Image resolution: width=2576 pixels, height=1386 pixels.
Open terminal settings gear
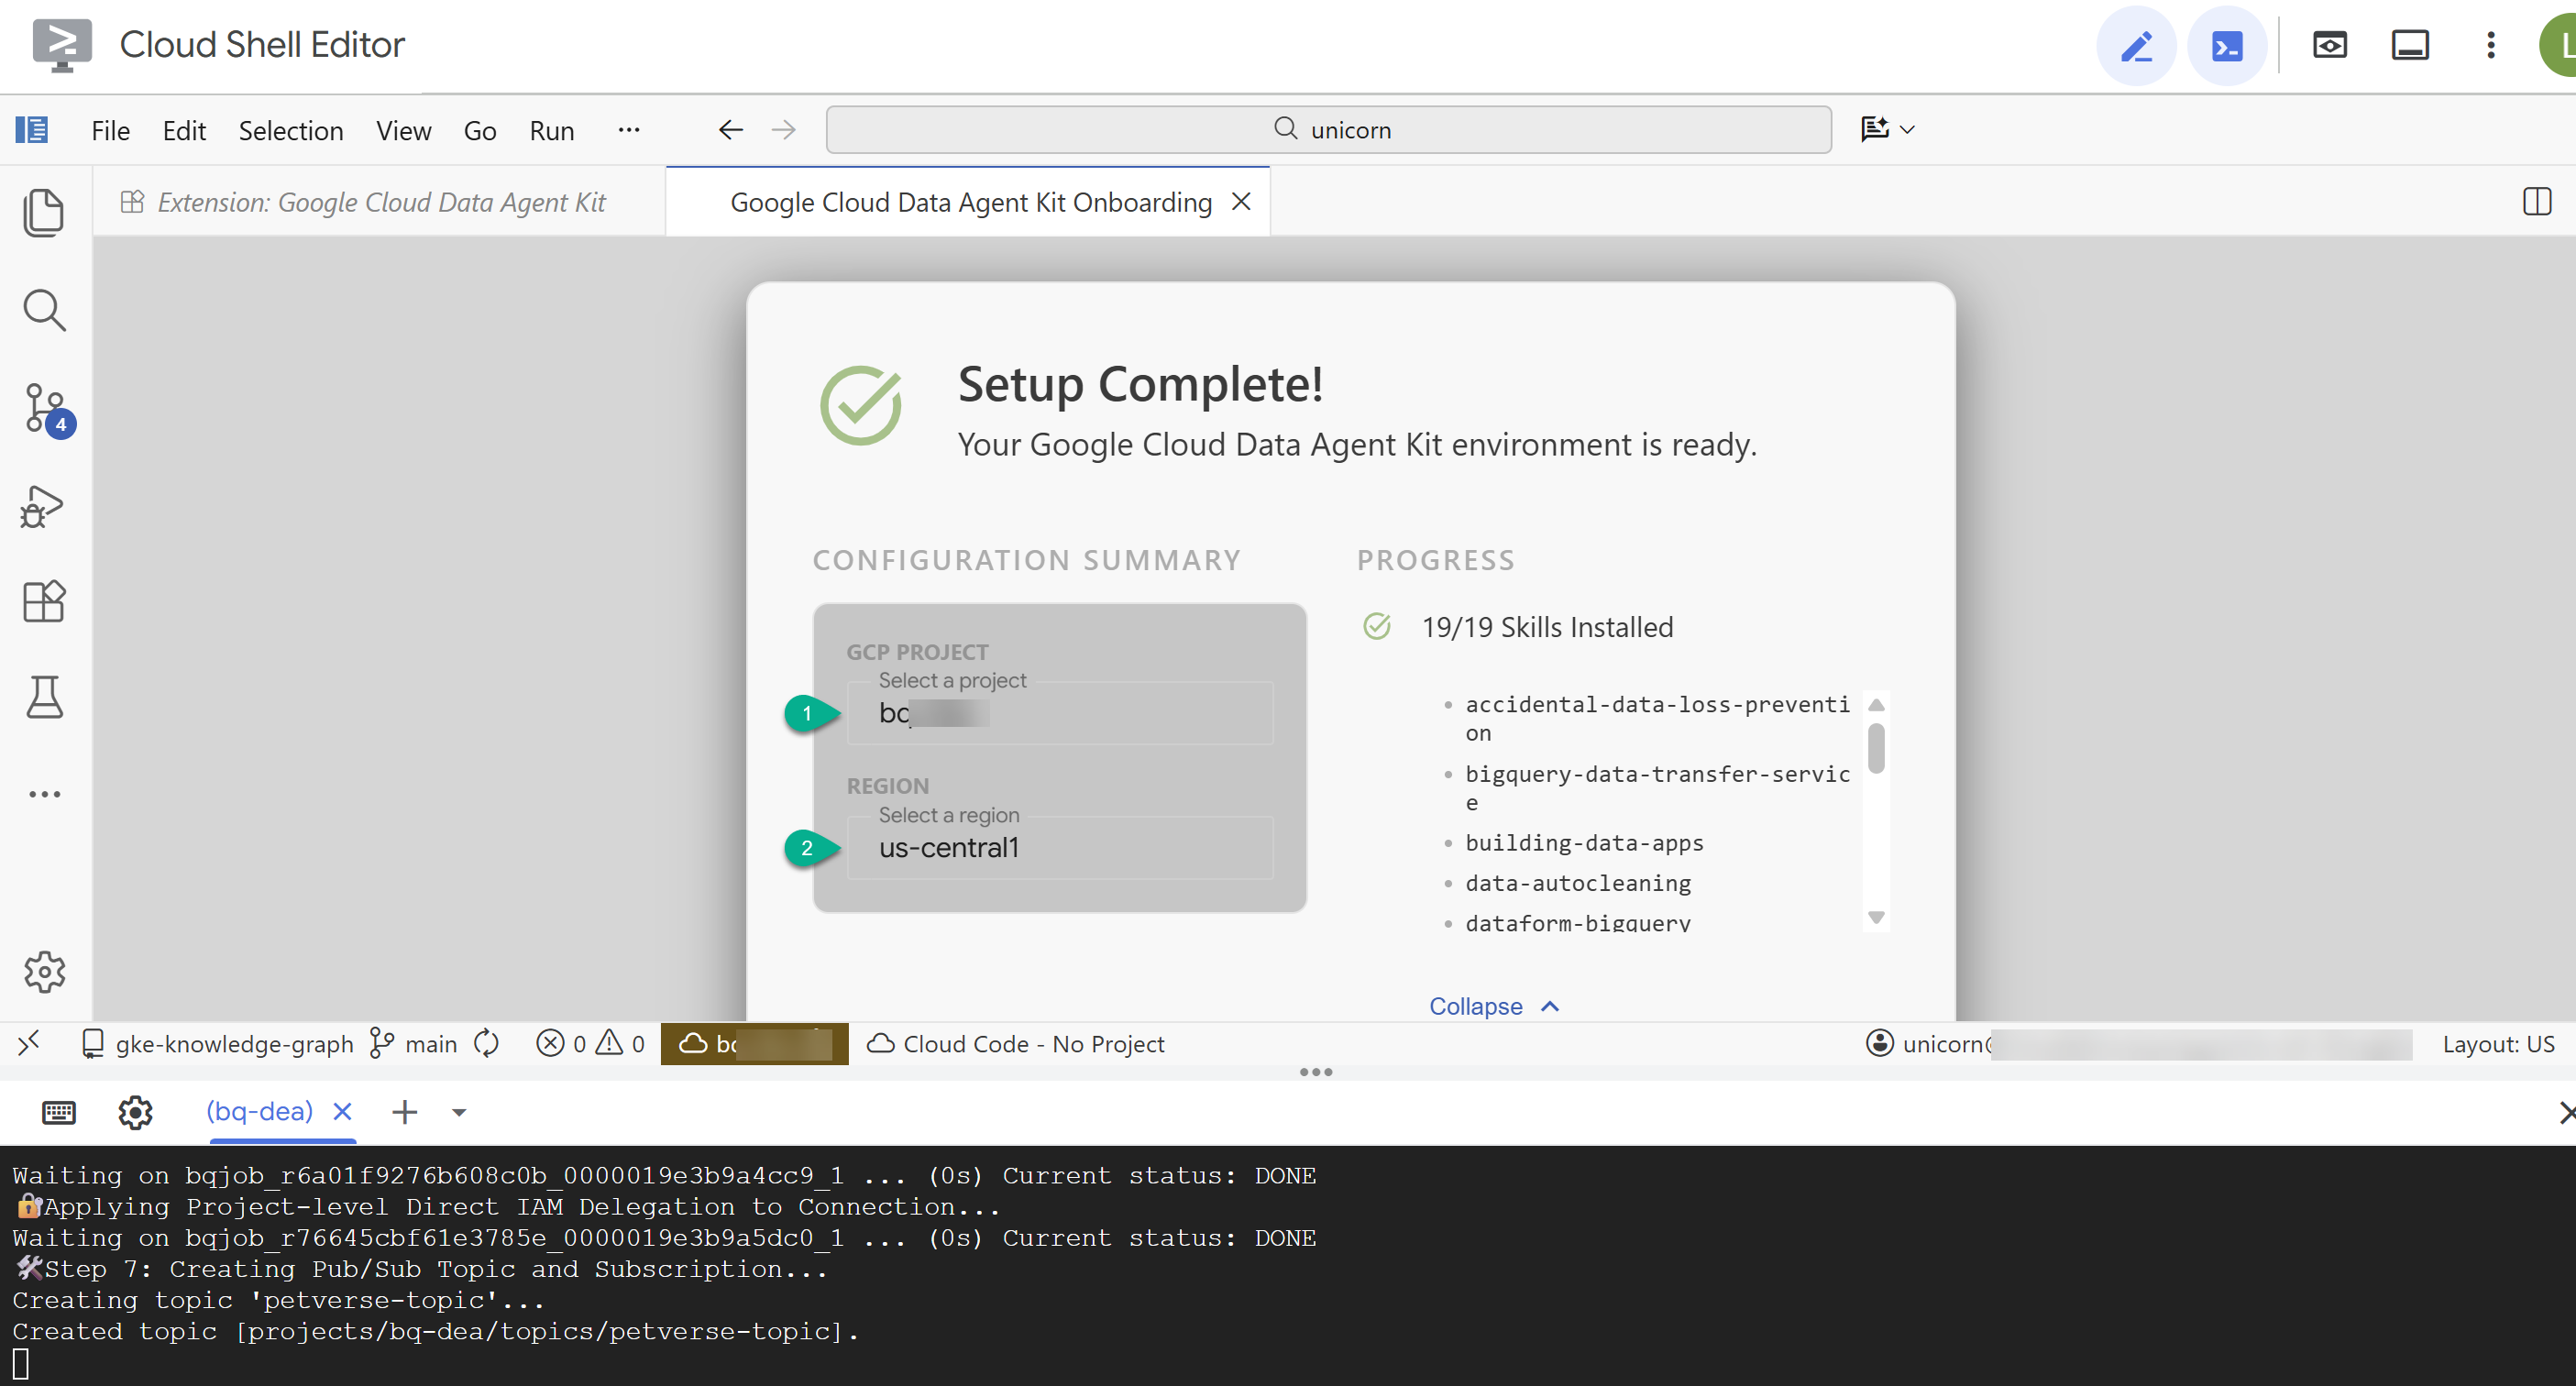135,1112
